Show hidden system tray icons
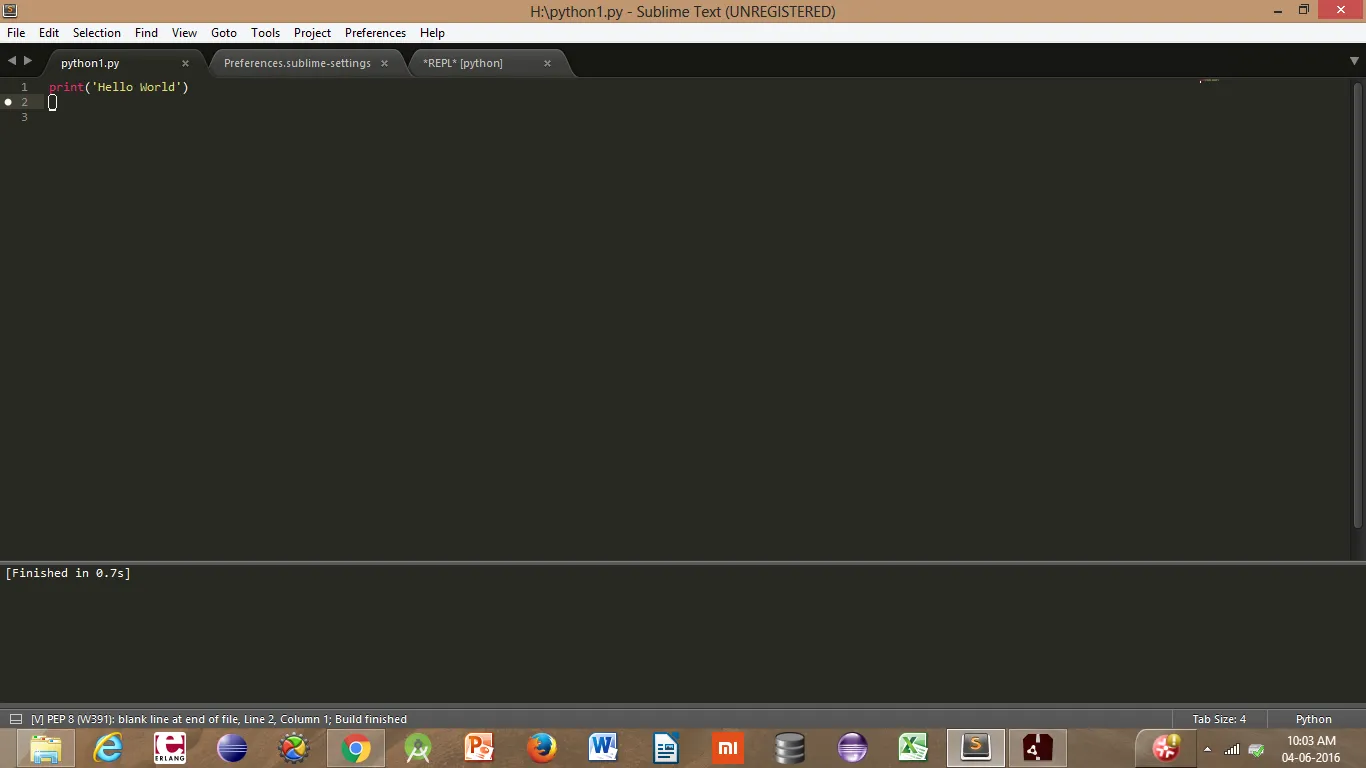 click(1207, 749)
